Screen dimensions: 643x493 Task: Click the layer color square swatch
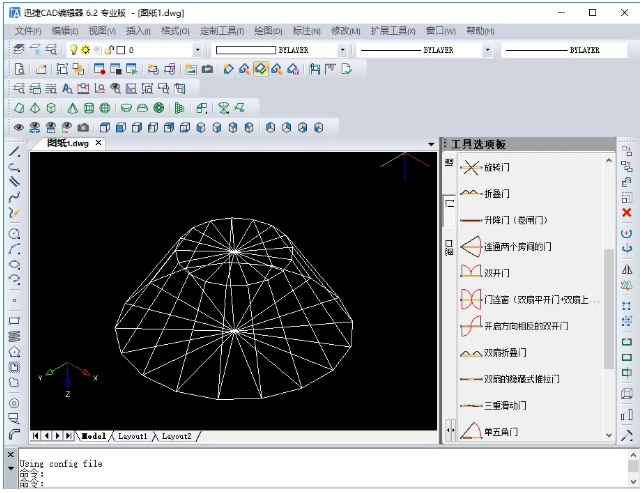[x=121, y=50]
